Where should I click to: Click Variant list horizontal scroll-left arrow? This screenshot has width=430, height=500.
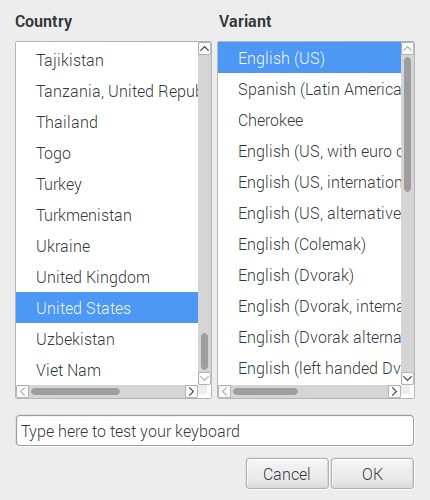click(x=225, y=391)
